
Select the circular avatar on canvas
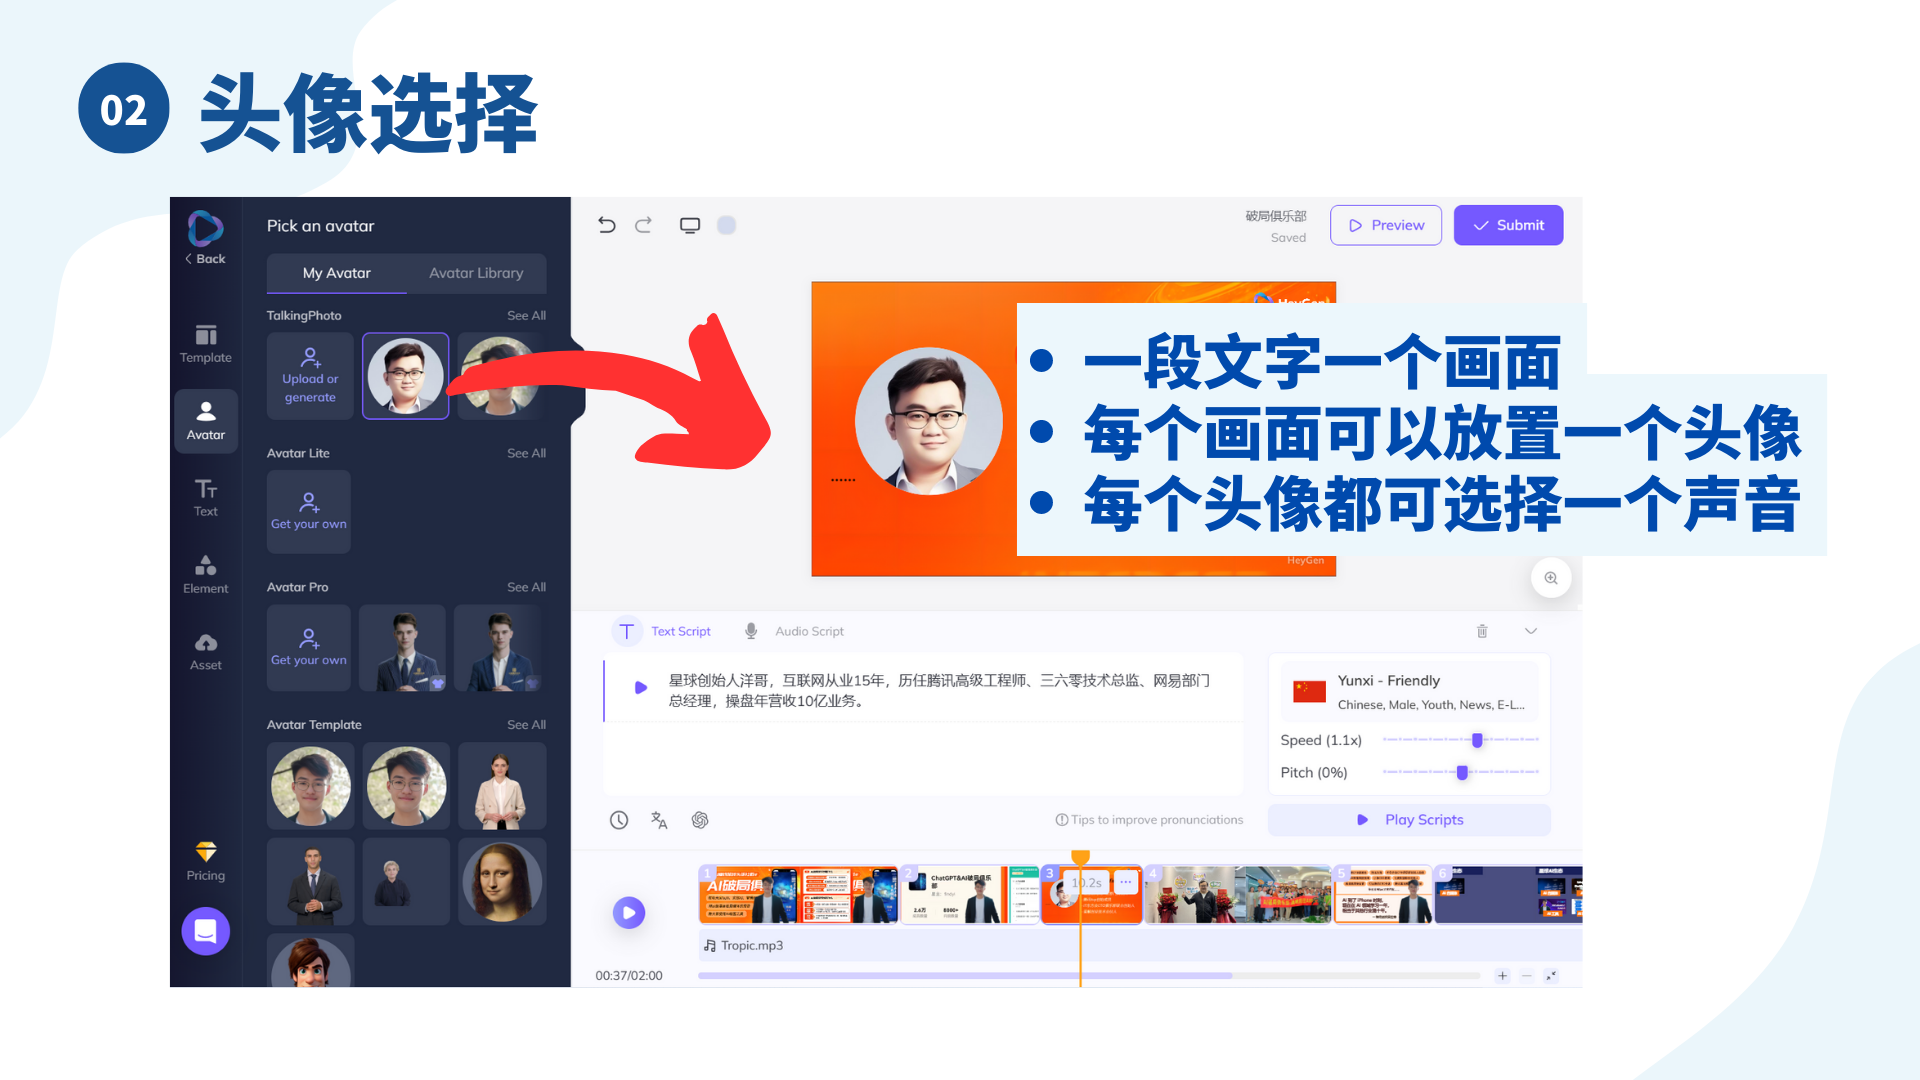click(929, 421)
